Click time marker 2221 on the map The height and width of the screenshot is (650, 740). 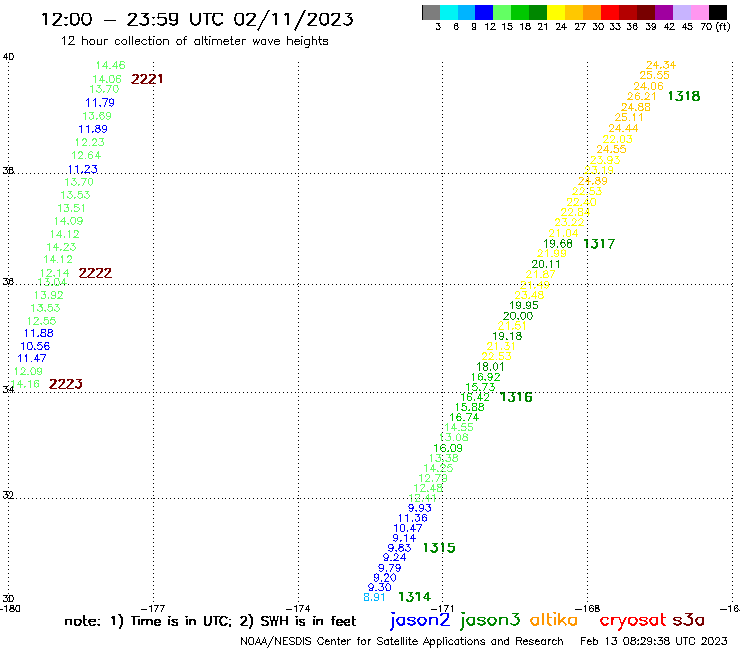pos(147,79)
